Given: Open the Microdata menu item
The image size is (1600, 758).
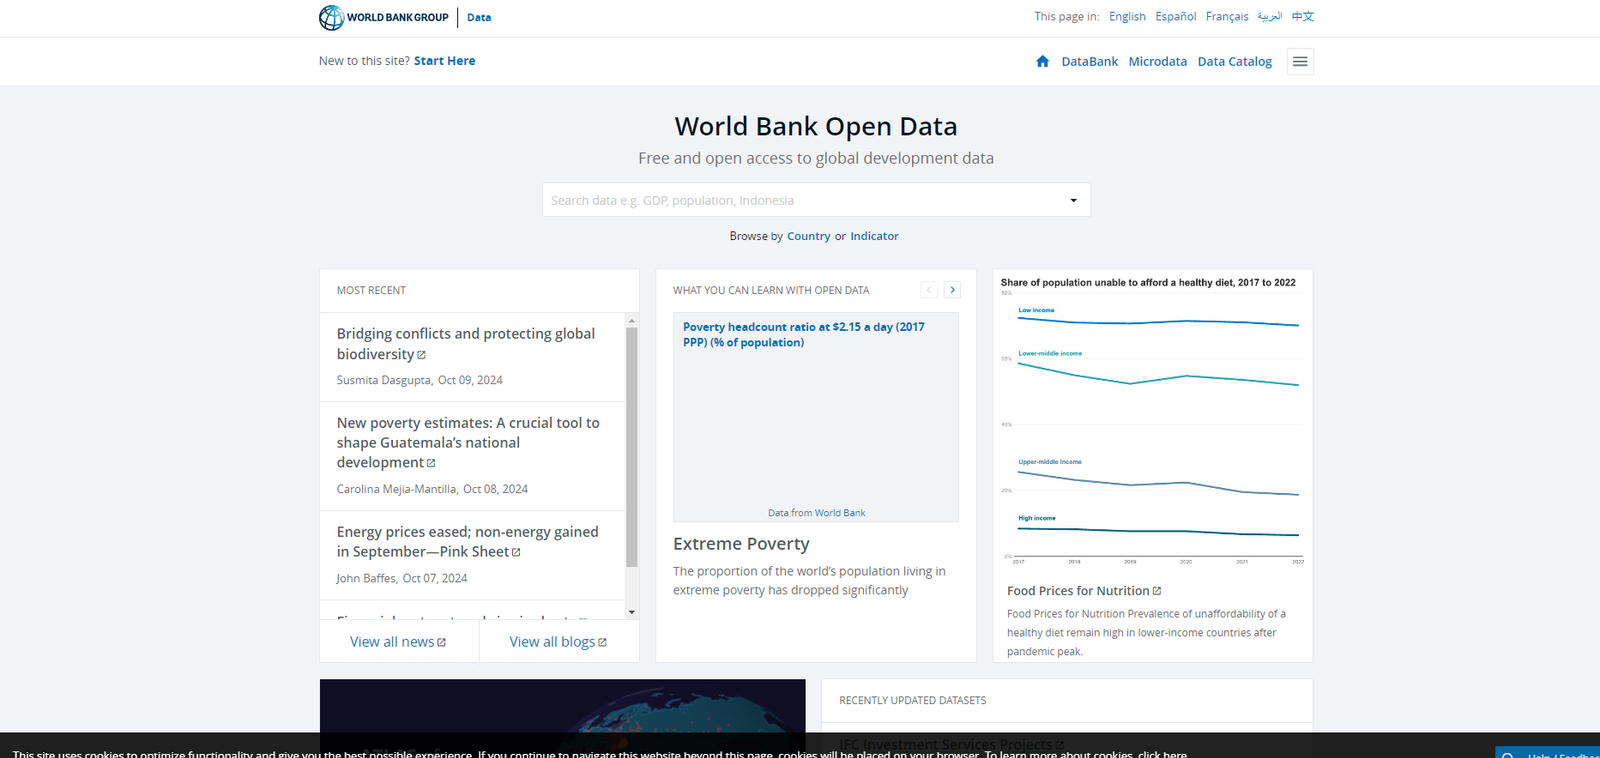Looking at the screenshot, I should [1157, 61].
